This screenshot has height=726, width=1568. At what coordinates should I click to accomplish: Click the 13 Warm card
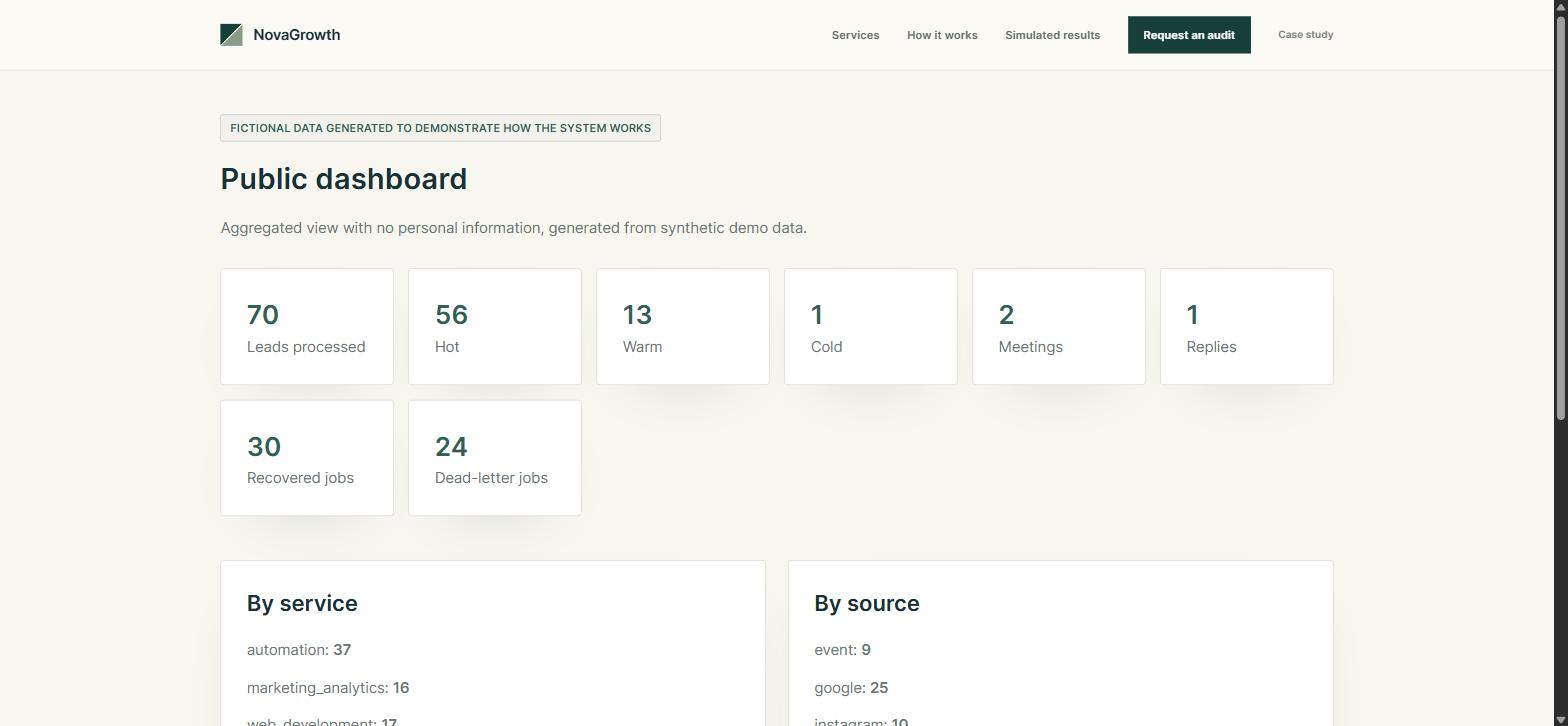pyautogui.click(x=683, y=326)
